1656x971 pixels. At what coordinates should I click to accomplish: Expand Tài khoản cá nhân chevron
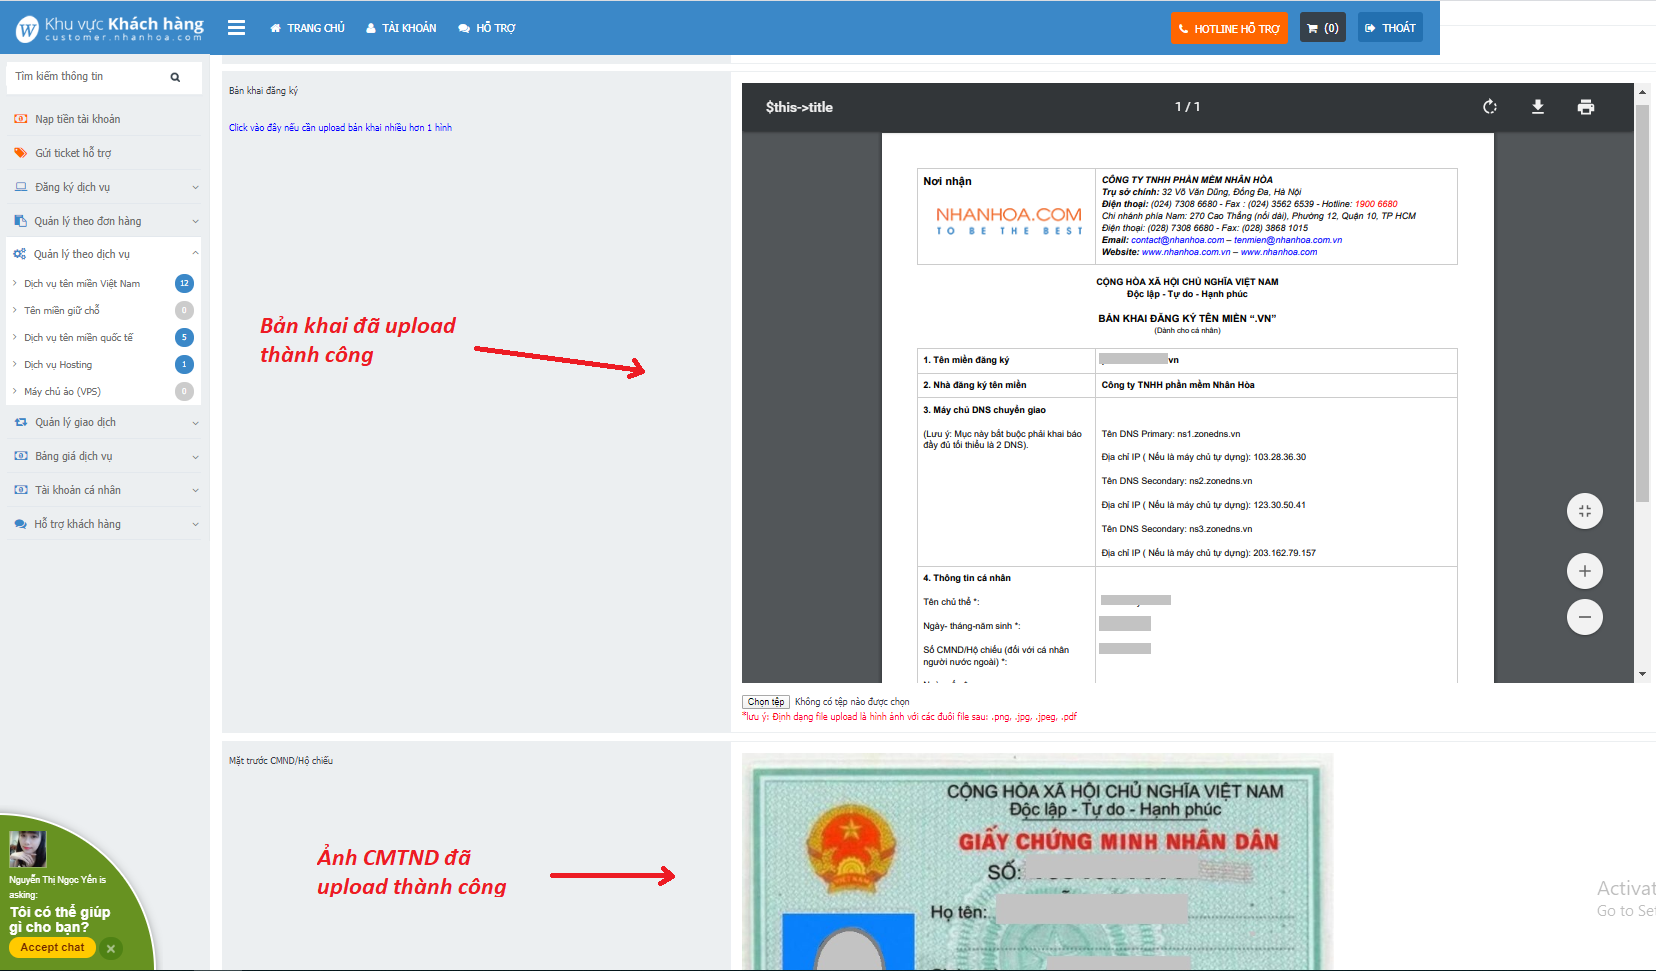click(195, 490)
